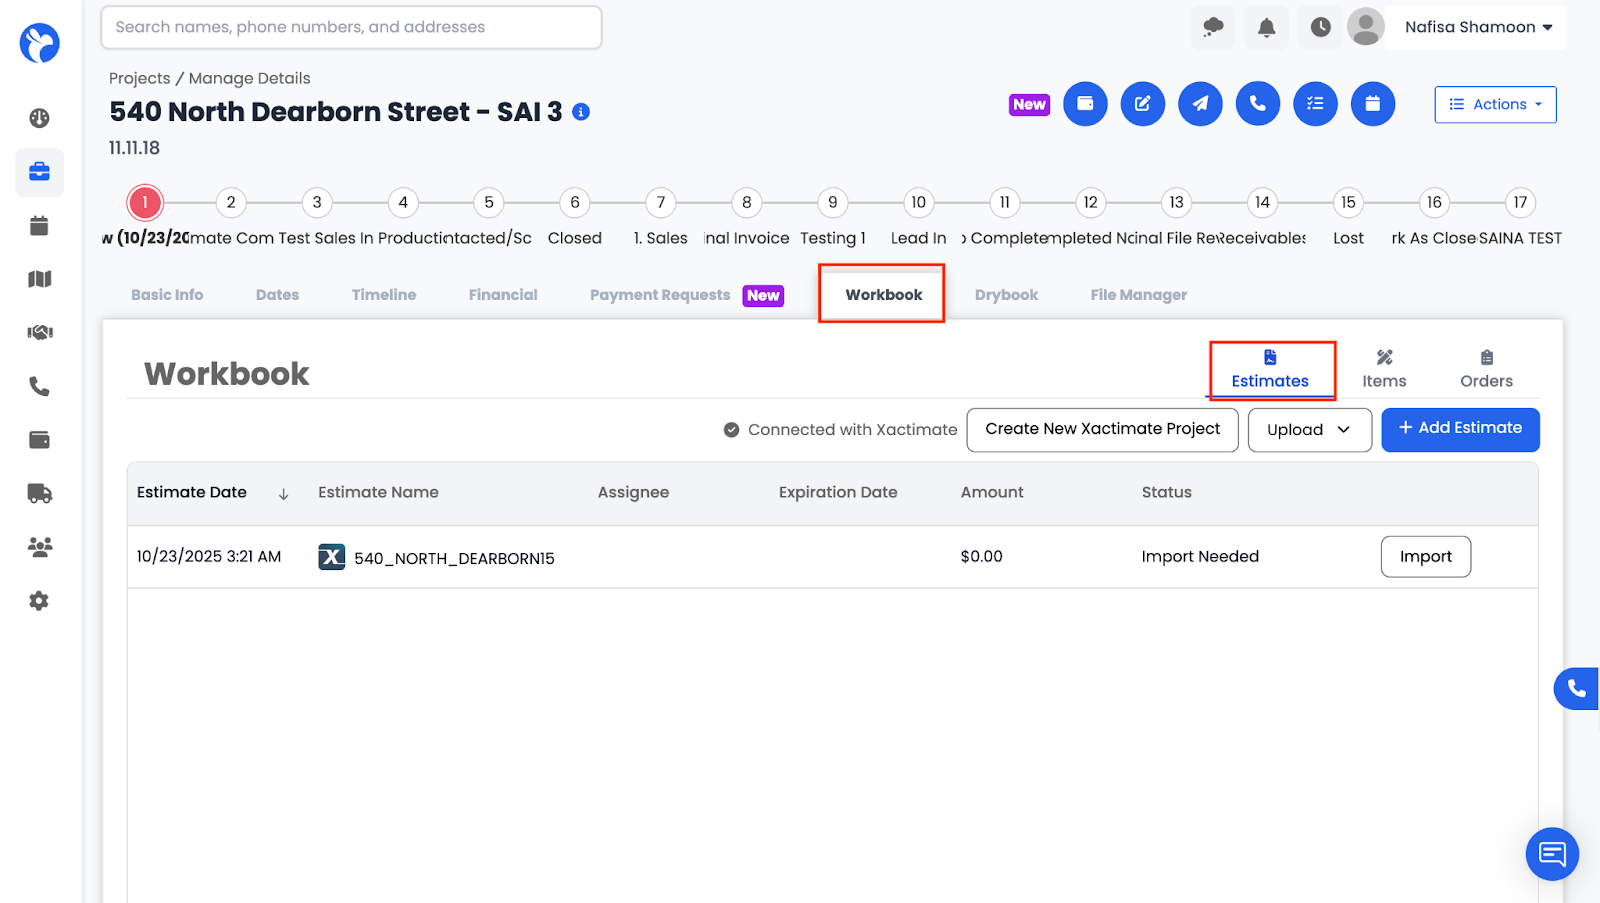Open the trucks/dispatch sidebar icon
The width and height of the screenshot is (1600, 903).
39,493
